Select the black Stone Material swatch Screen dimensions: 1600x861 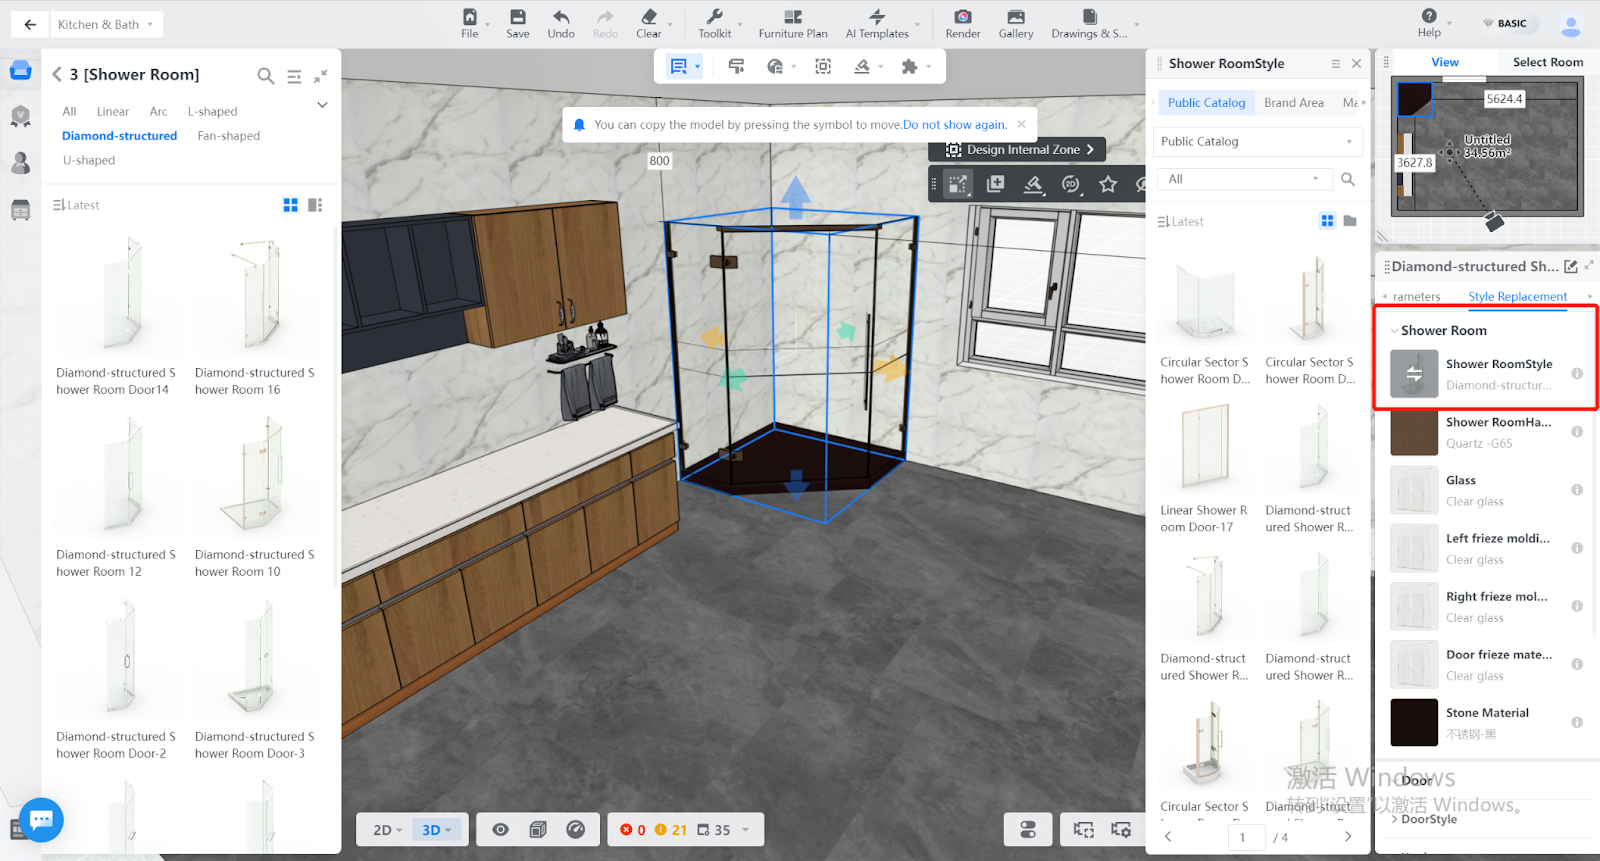1414,722
